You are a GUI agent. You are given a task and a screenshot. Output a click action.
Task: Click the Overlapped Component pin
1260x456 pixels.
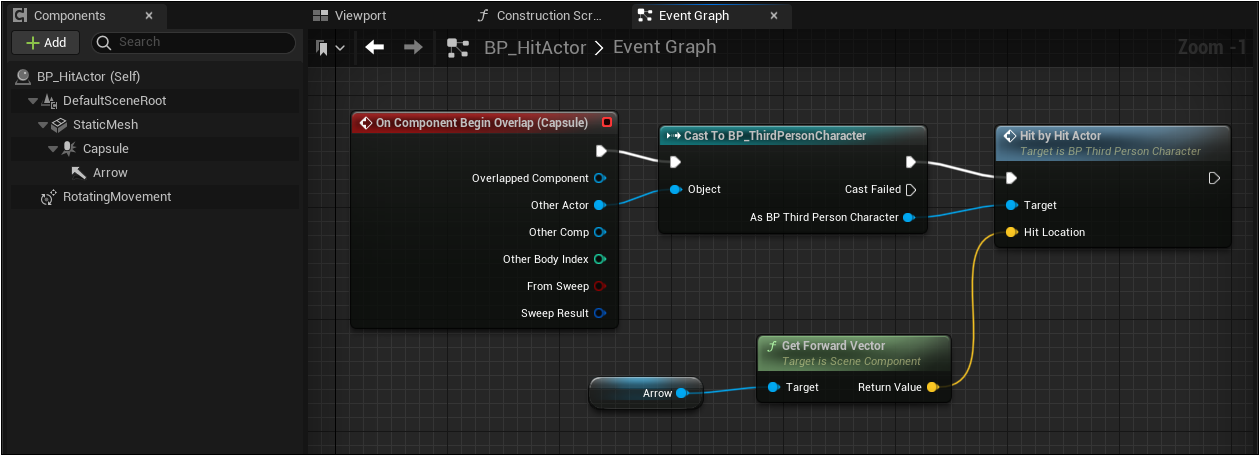tap(600, 178)
